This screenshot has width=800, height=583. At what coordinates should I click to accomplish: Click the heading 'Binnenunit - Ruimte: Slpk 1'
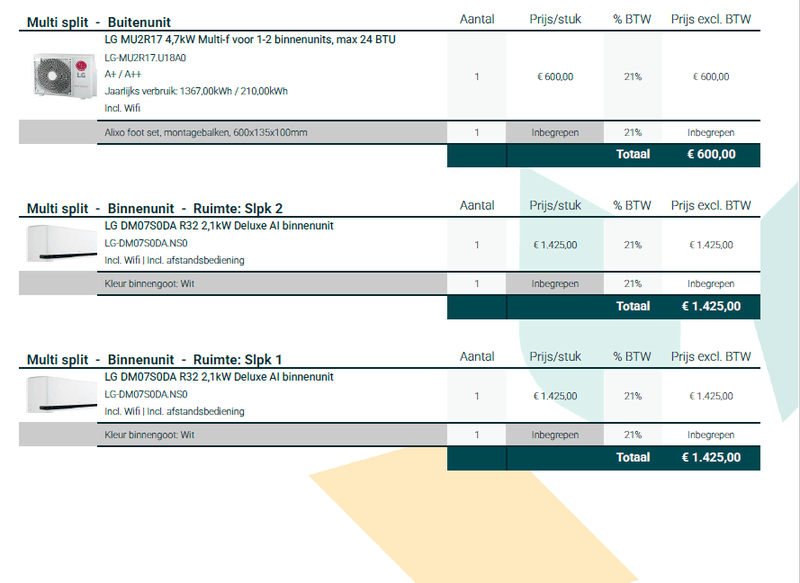pos(195,360)
